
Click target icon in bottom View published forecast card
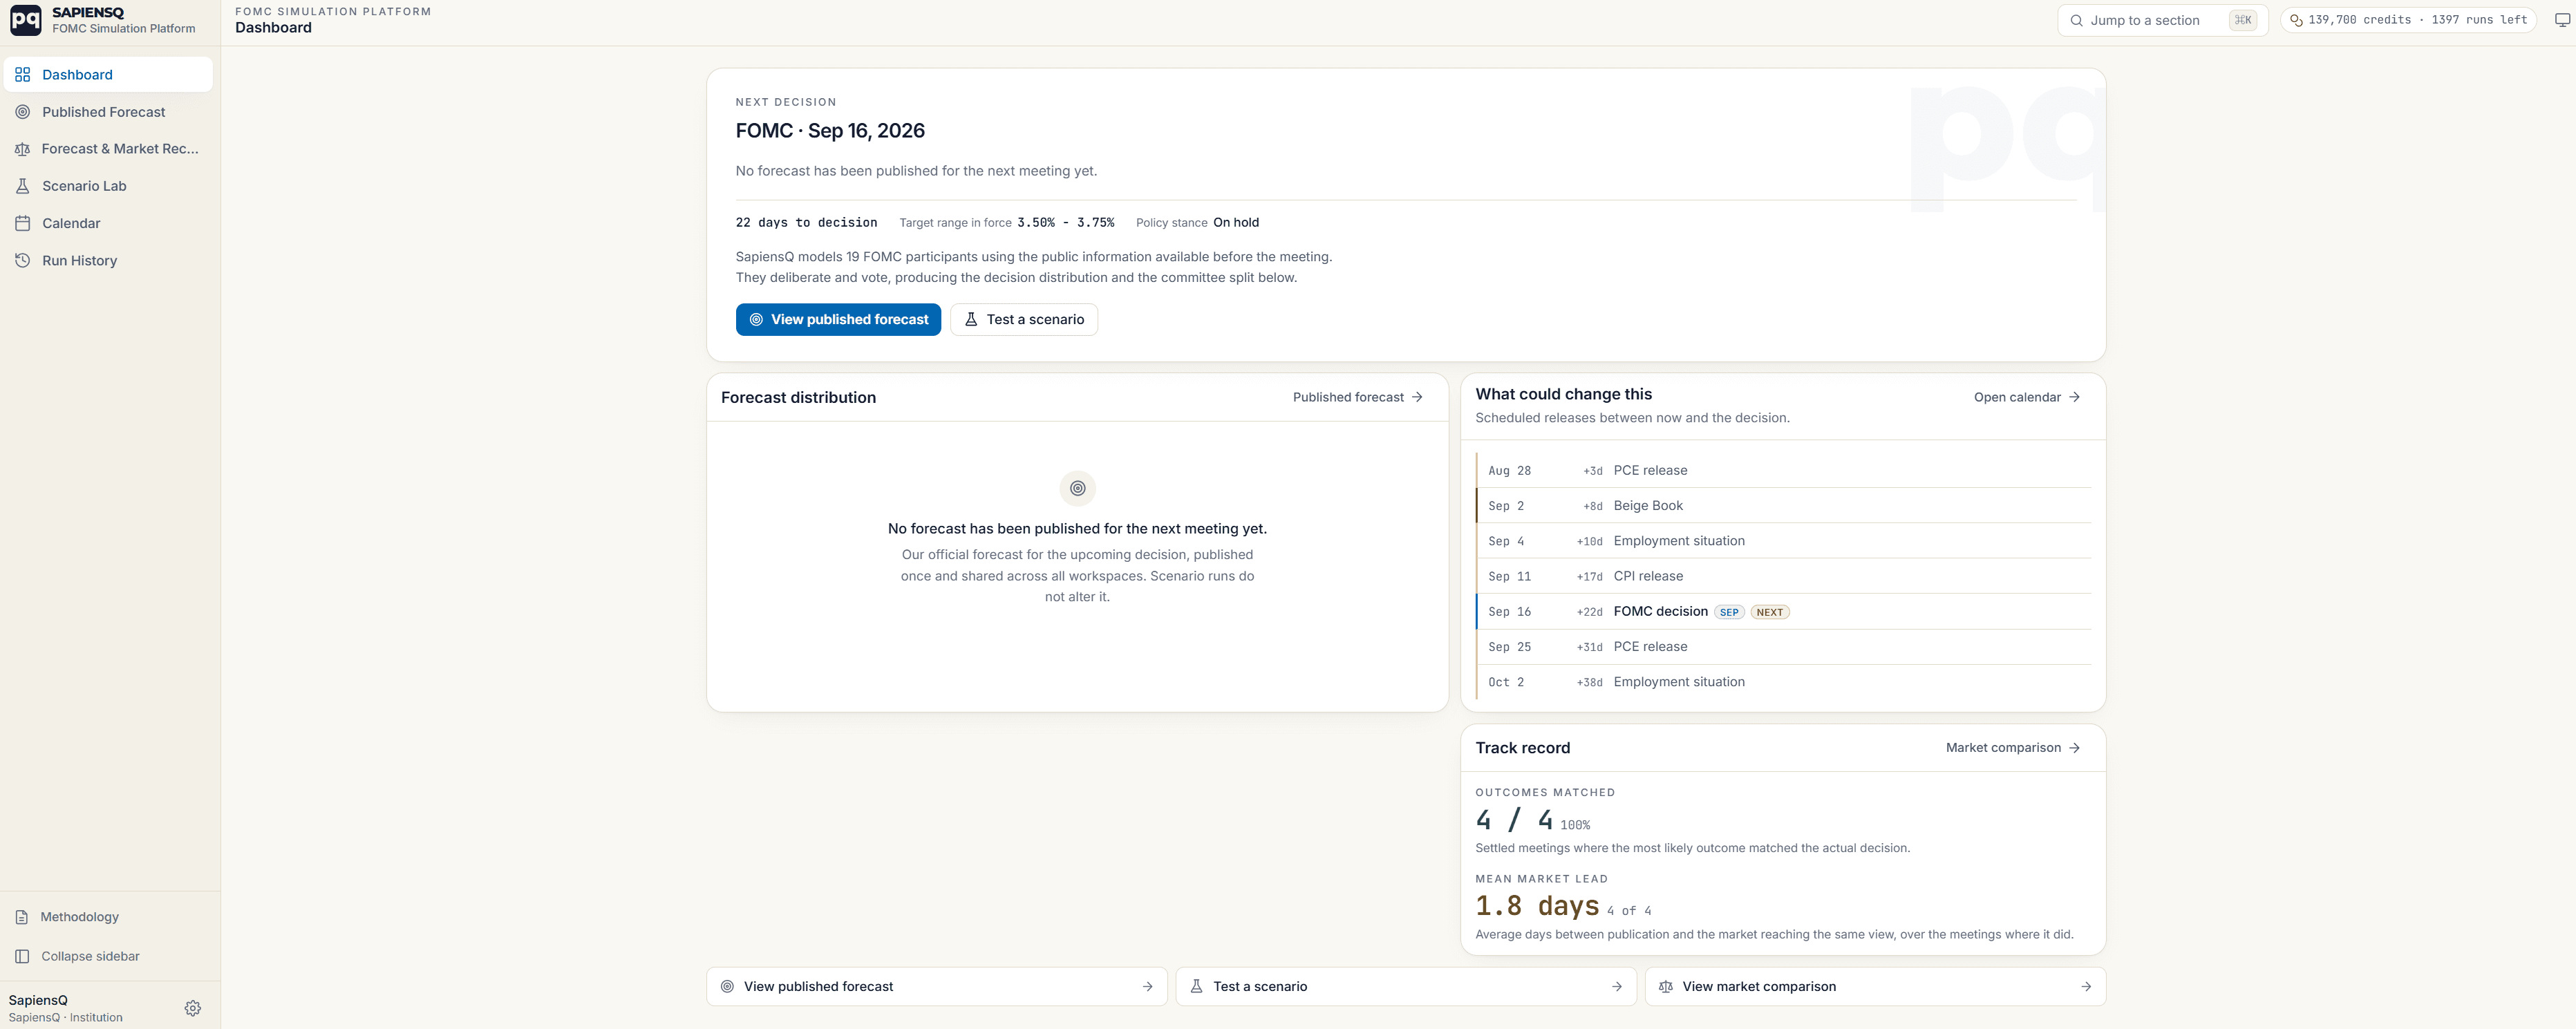coord(728,986)
